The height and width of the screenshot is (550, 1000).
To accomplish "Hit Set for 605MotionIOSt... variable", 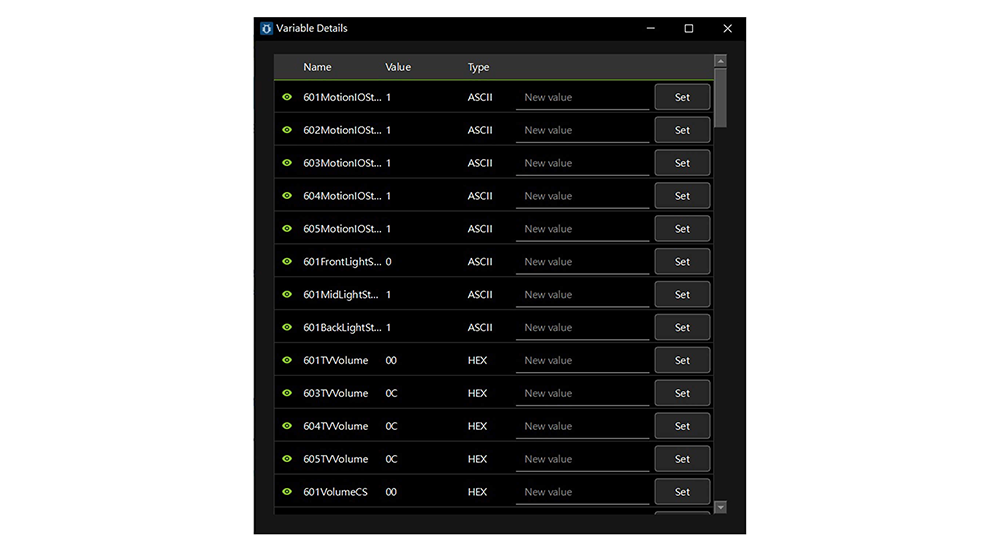I will [x=682, y=228].
